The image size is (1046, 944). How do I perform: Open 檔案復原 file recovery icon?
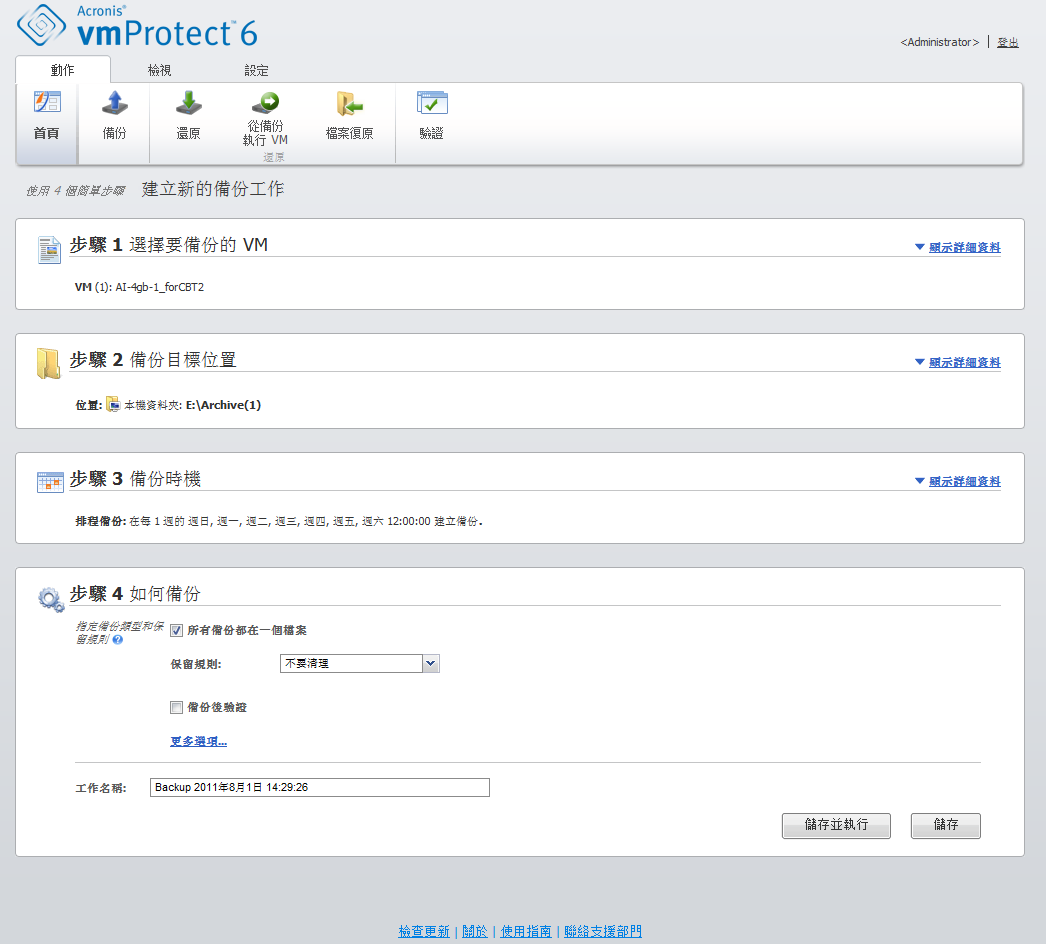point(349,104)
